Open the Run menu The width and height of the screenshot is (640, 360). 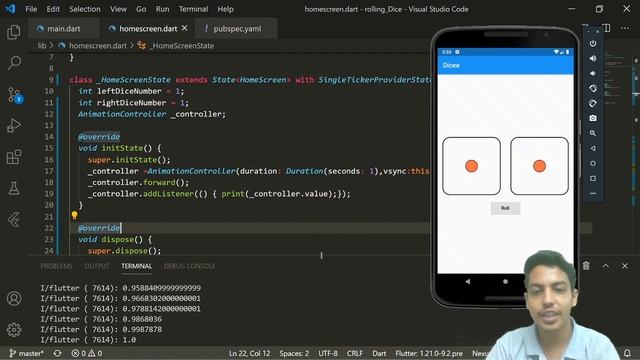(162, 9)
